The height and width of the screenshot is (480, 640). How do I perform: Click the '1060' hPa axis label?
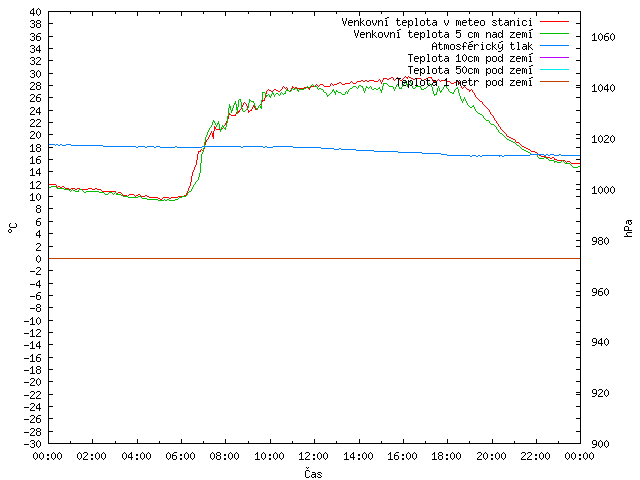(x=603, y=38)
